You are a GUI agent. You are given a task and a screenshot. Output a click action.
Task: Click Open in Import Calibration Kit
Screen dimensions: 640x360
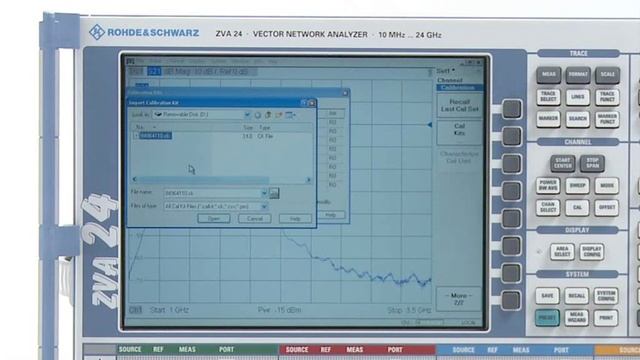214,219
